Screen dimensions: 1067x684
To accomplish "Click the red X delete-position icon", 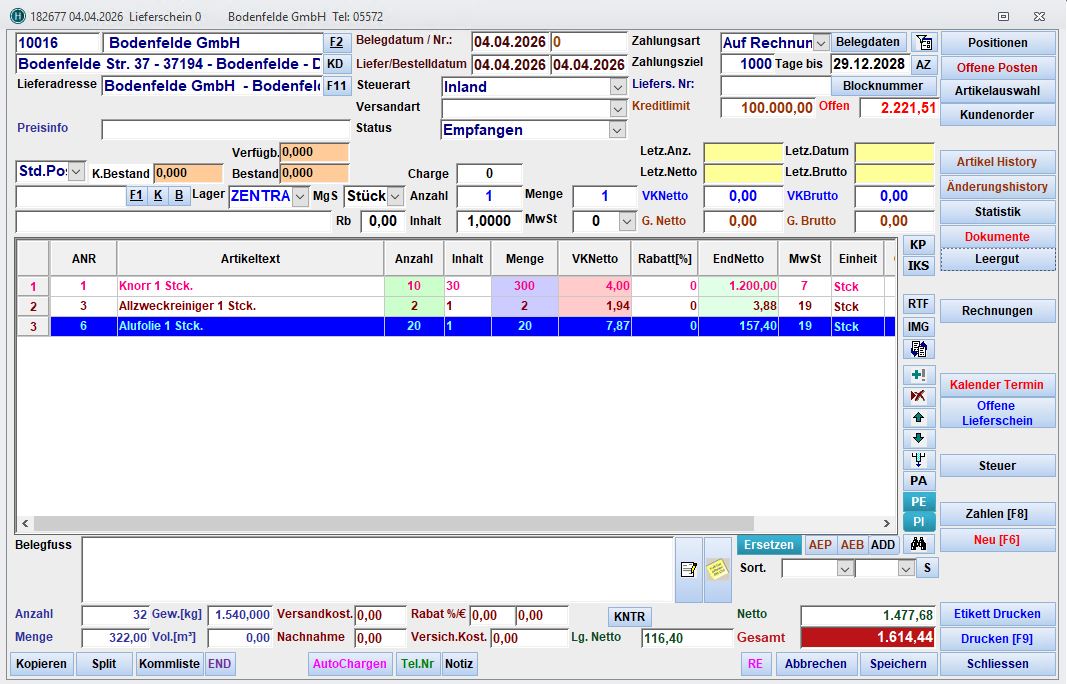I will [x=918, y=397].
